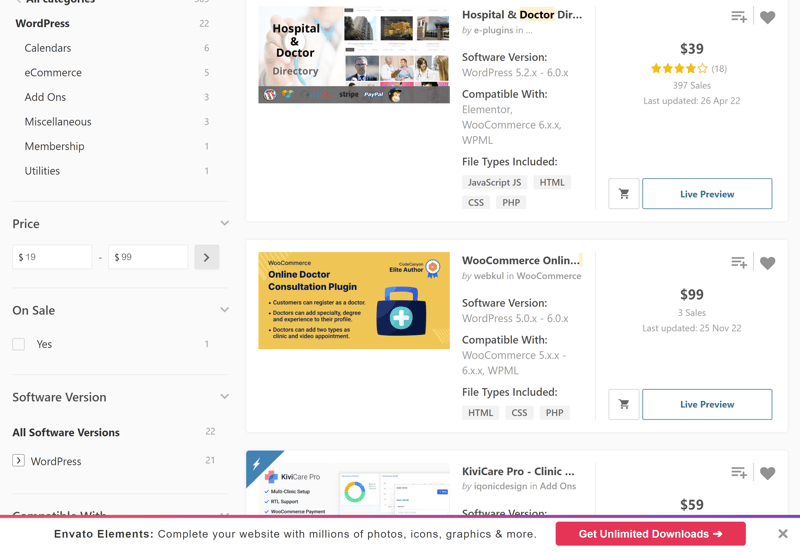Click the maximum price field

[x=148, y=257]
